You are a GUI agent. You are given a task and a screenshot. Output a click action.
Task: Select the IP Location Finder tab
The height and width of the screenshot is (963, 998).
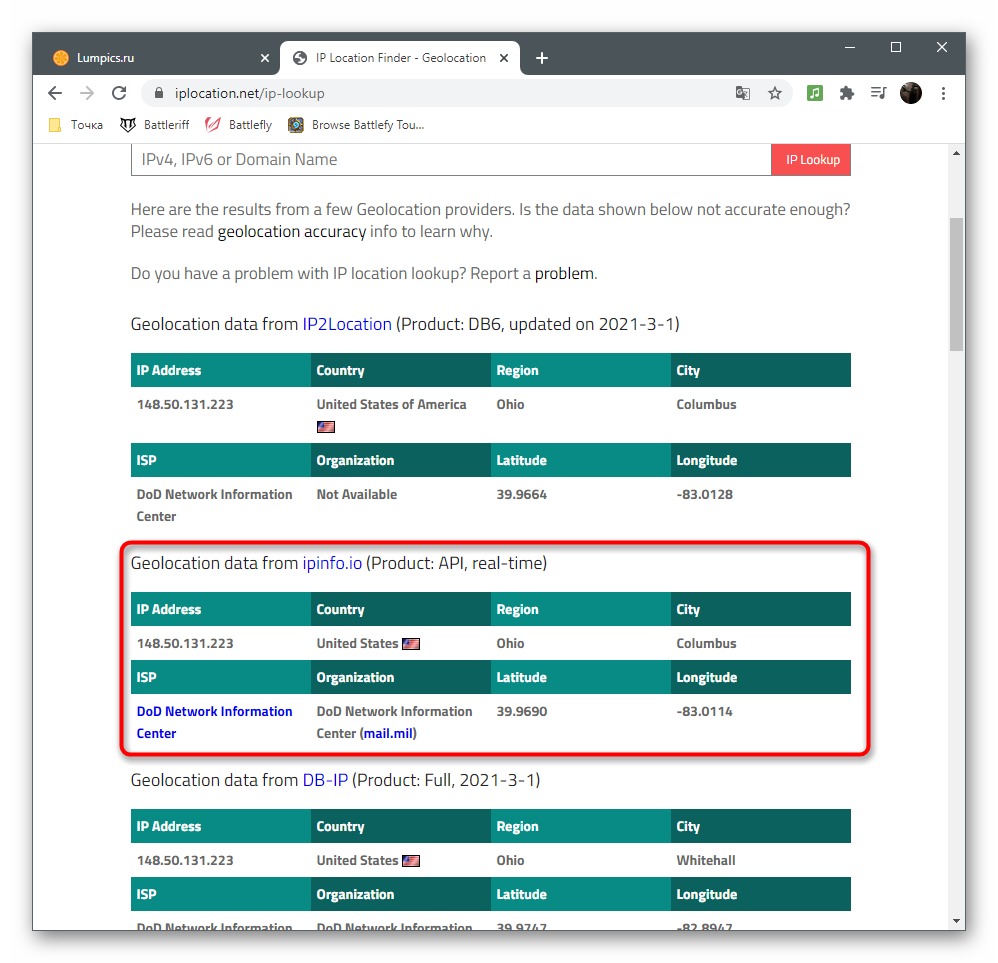pyautogui.click(x=400, y=58)
